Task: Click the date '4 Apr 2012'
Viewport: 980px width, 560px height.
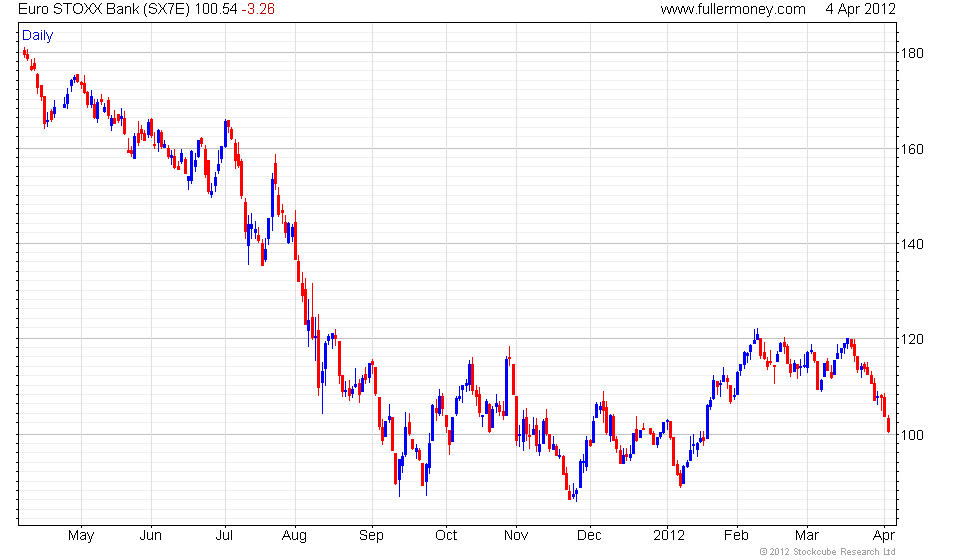Action: [861, 9]
